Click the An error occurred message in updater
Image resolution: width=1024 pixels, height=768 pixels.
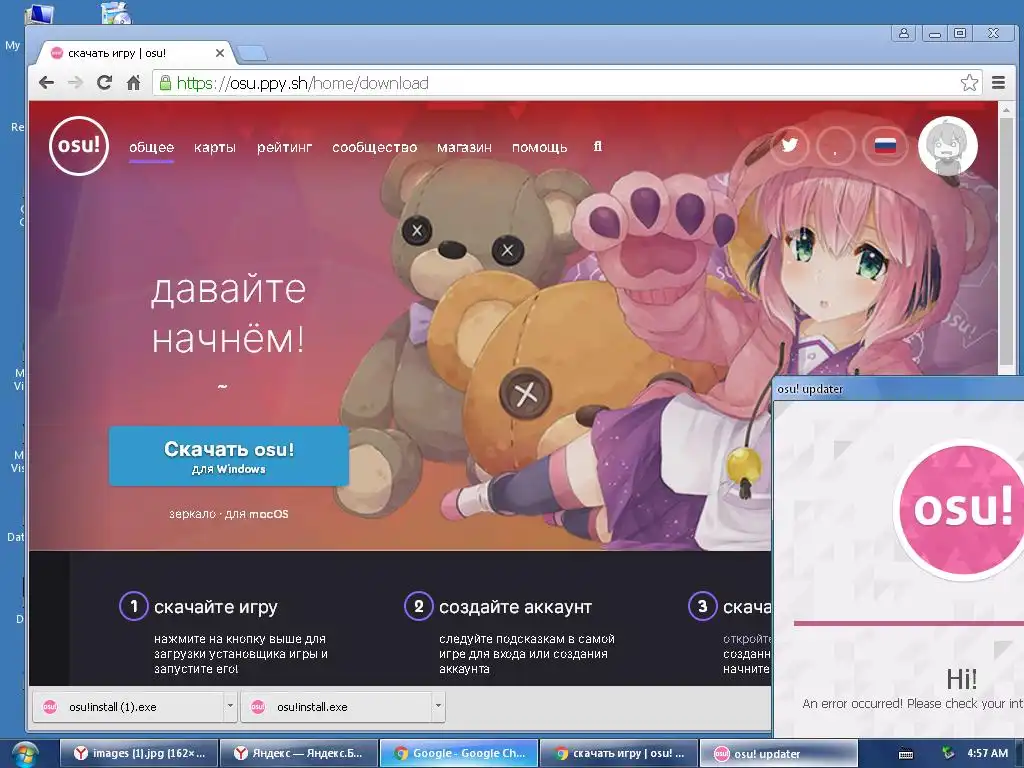click(x=913, y=704)
